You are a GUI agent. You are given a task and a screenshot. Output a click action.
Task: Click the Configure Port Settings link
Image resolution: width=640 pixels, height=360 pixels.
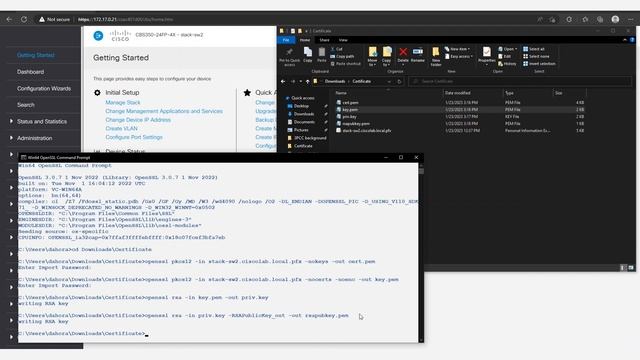[134, 137]
